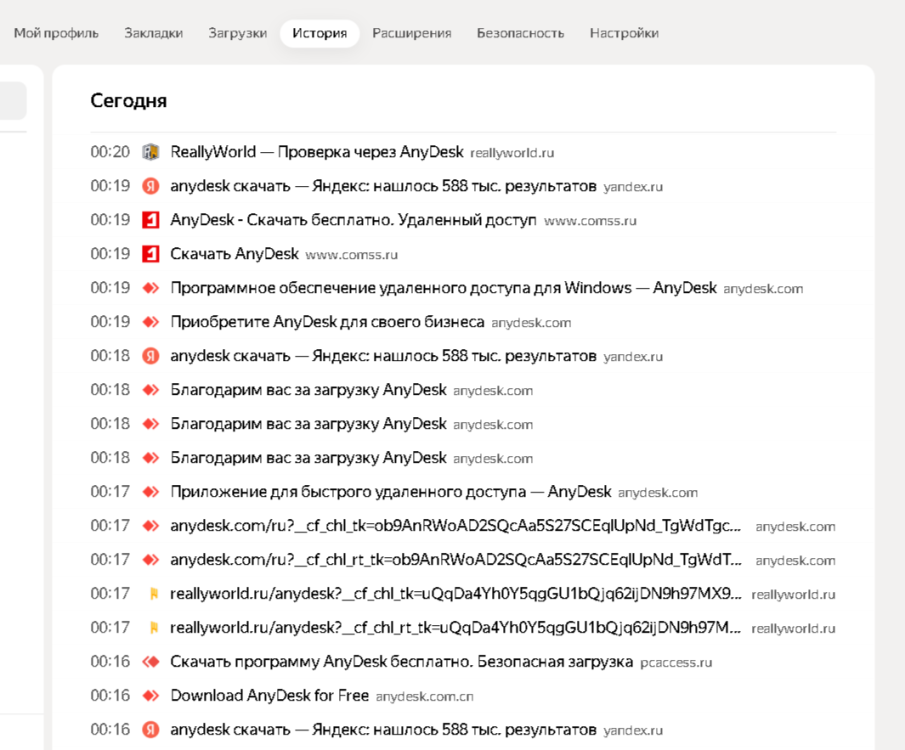Click www.comss.ru domain next to 'Удаленный доступ'
This screenshot has width=905, height=750.
click(x=590, y=221)
